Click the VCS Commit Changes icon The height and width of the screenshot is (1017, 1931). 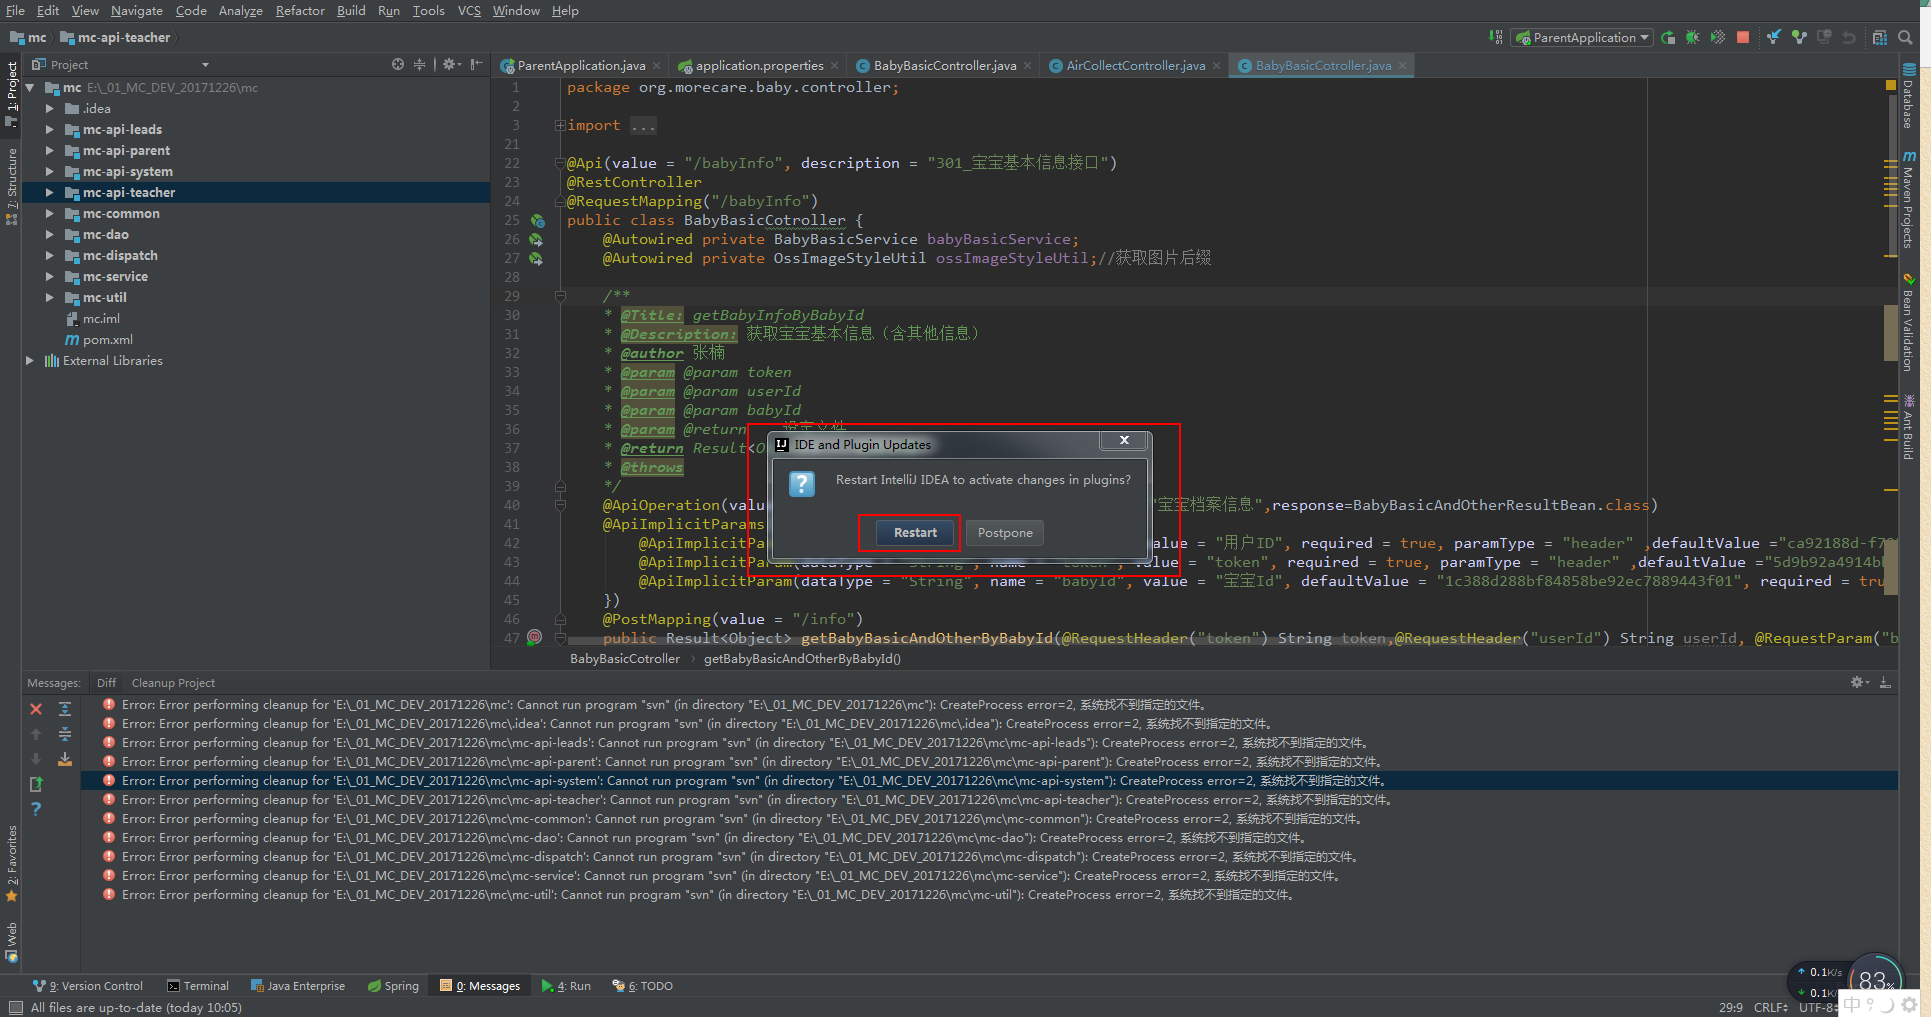point(1799,37)
